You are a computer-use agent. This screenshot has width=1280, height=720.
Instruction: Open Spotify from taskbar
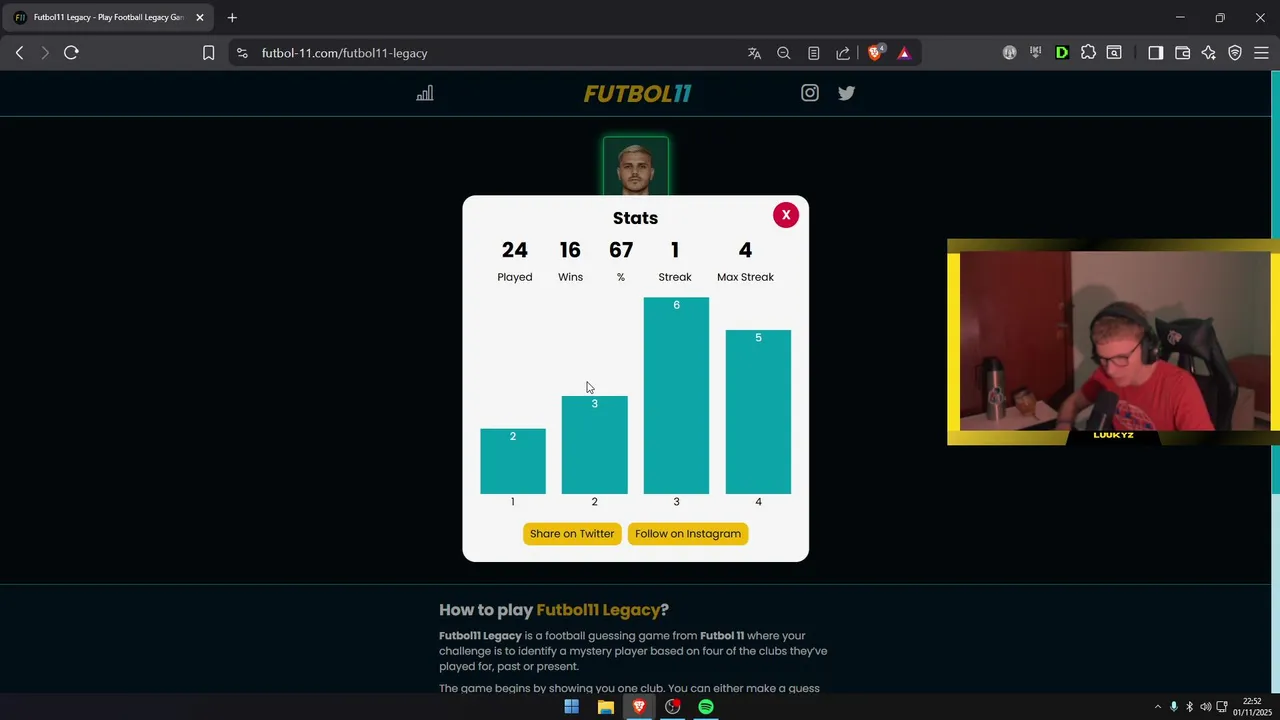706,707
